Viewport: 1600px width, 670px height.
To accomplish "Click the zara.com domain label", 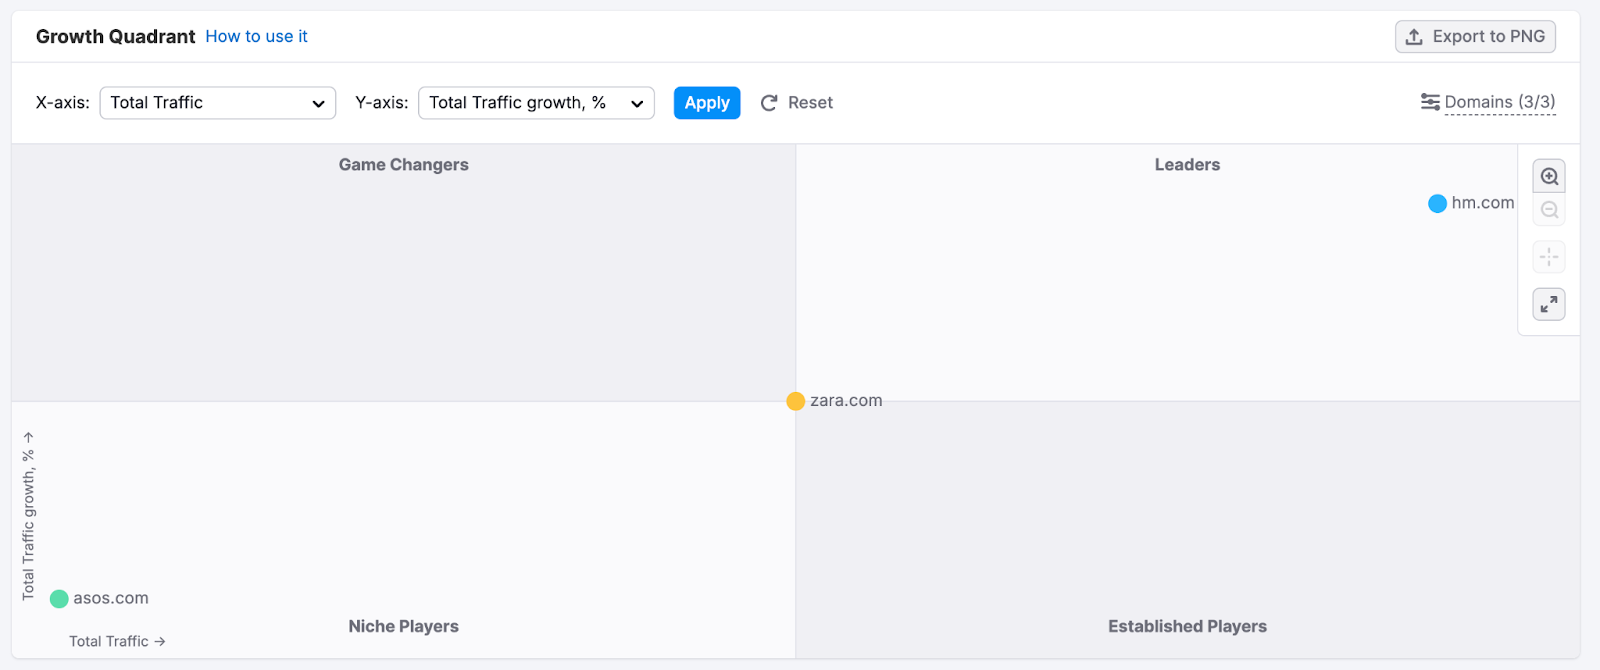I will [846, 401].
